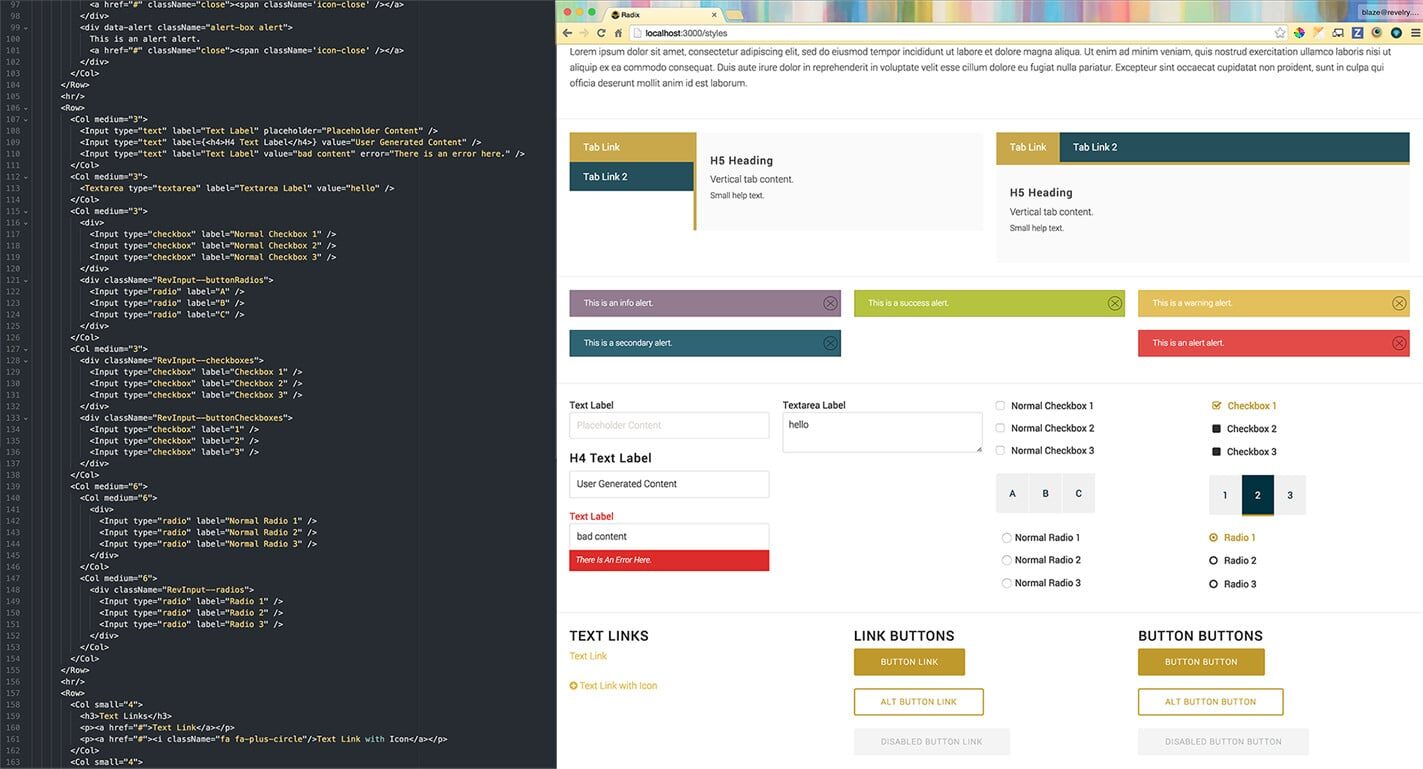Image resolution: width=1423 pixels, height=769 pixels.
Task: Collapse the code fold at line 127
Action: (26, 349)
